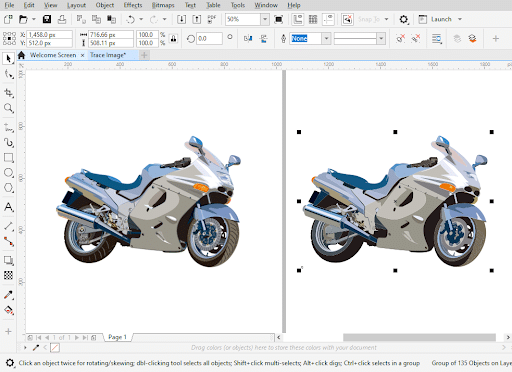
Task: Select the Shape tool in toolbox
Action: pos(8,74)
